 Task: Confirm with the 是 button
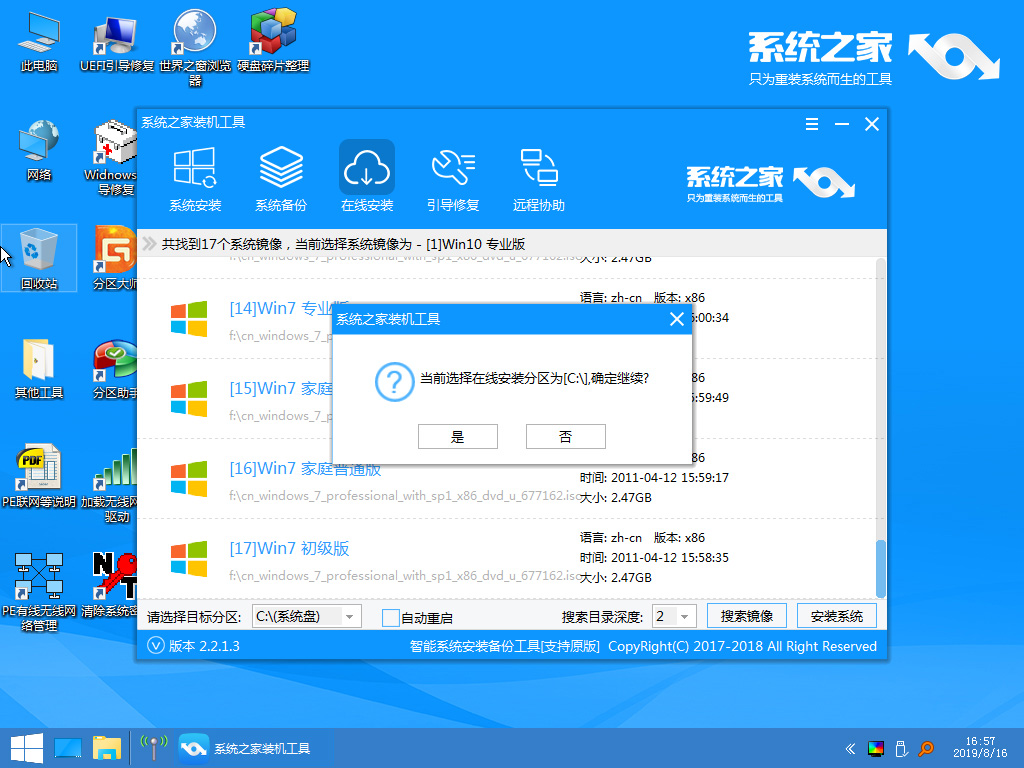click(458, 436)
